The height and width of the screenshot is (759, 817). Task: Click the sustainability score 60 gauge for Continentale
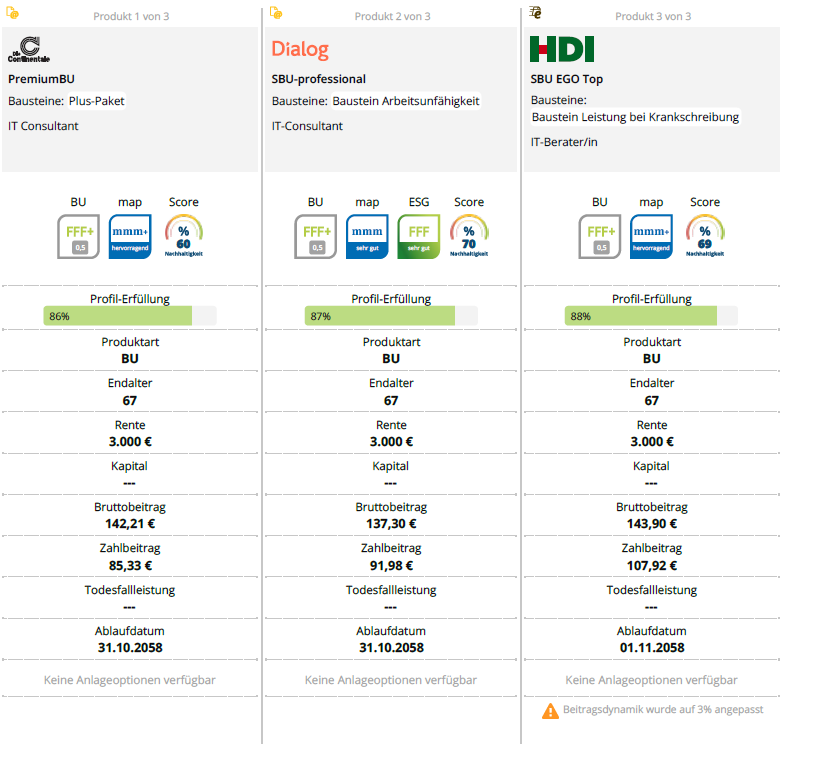coord(183,237)
